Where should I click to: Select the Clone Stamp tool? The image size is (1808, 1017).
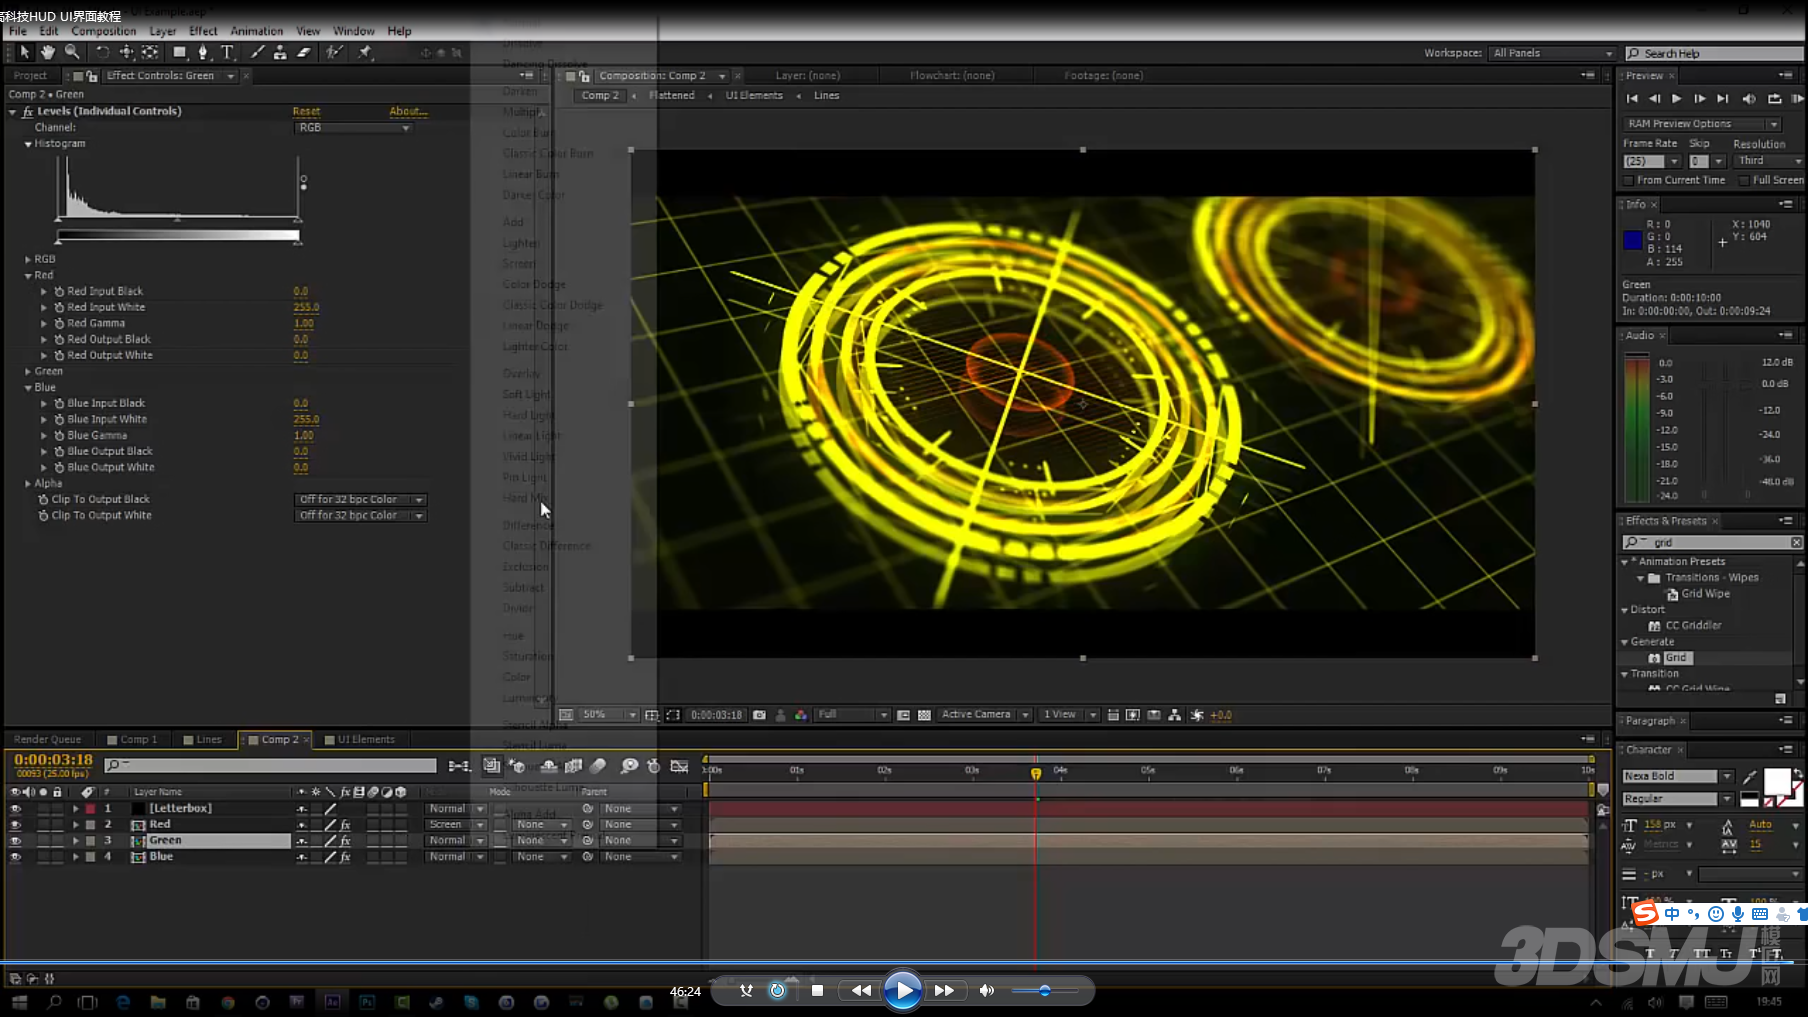[x=280, y=52]
